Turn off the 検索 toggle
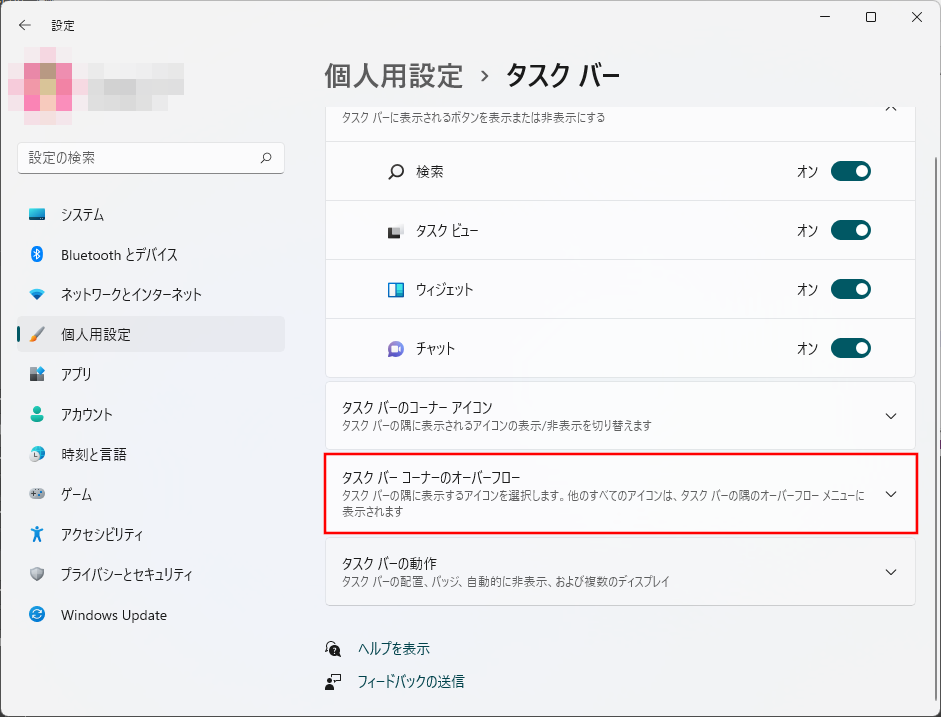Screen dimensions: 941x717 pyautogui.click(x=850, y=172)
